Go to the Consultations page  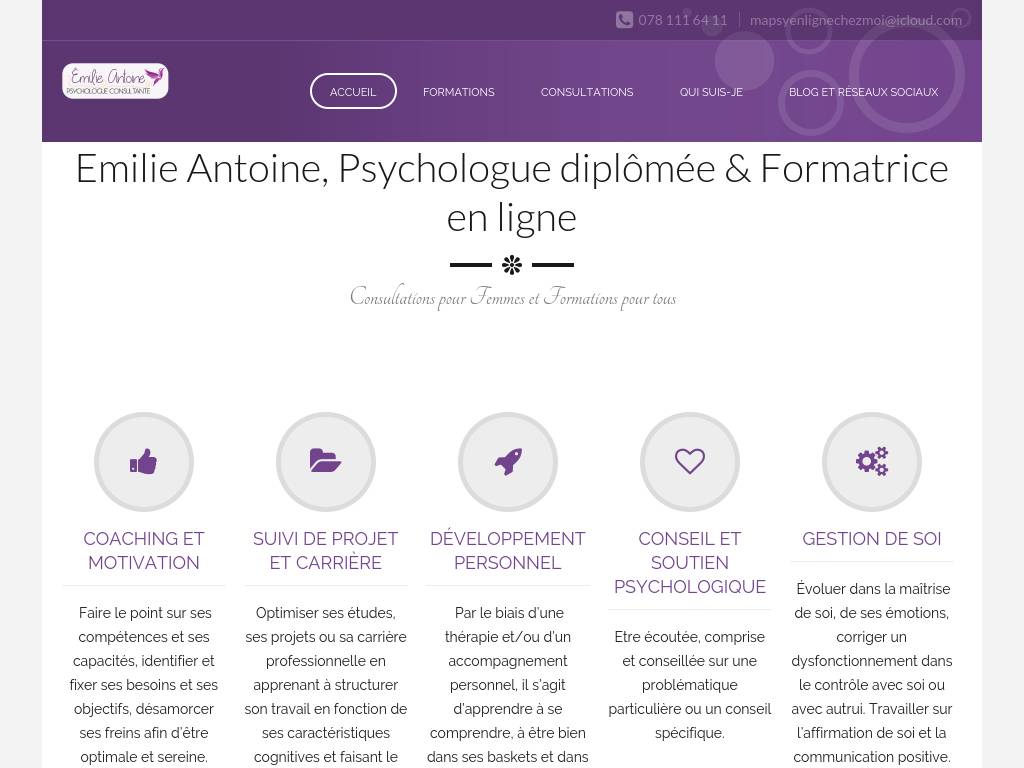tap(587, 92)
